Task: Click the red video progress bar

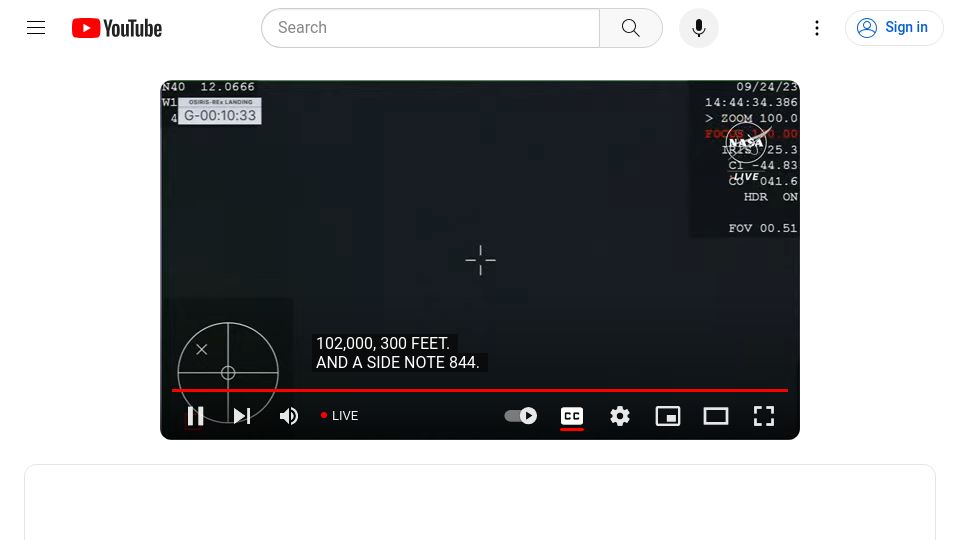Action: (480, 390)
